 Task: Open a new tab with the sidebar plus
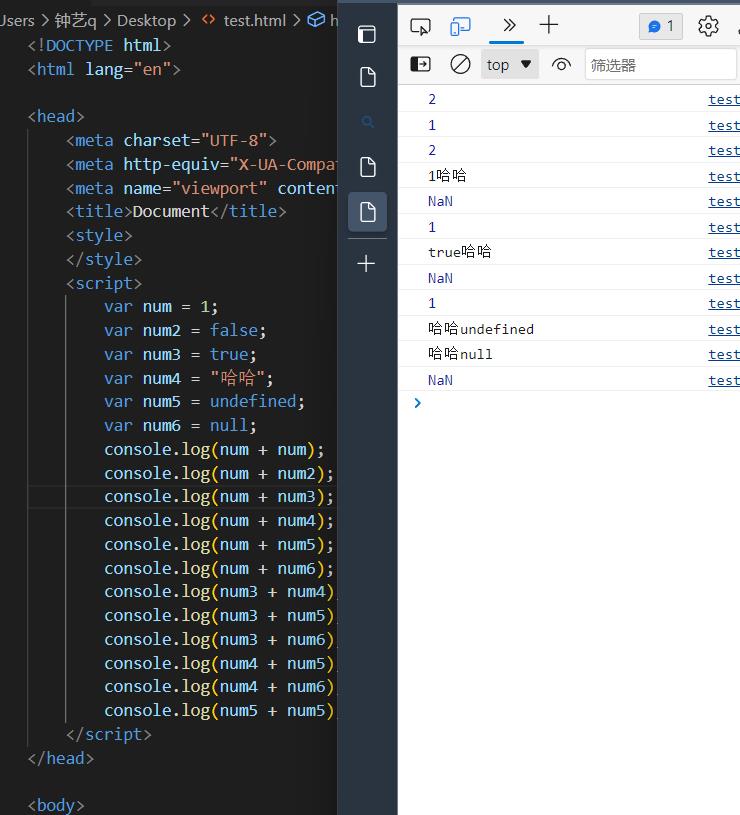pyautogui.click(x=366, y=263)
